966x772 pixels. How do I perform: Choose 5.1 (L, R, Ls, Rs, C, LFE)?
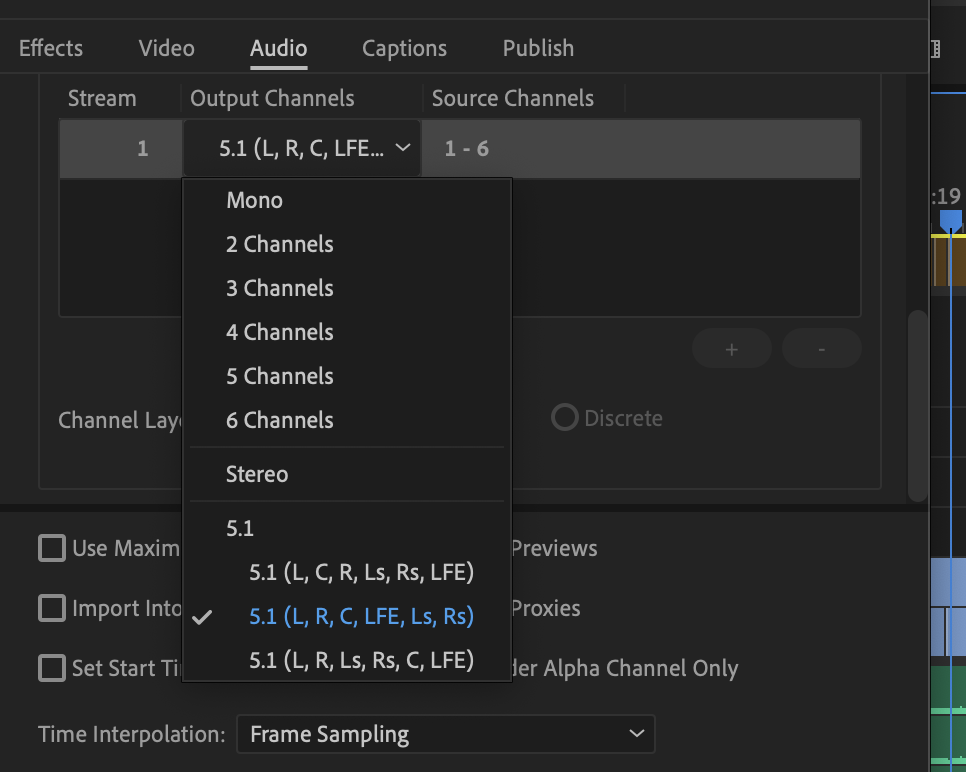(361, 660)
